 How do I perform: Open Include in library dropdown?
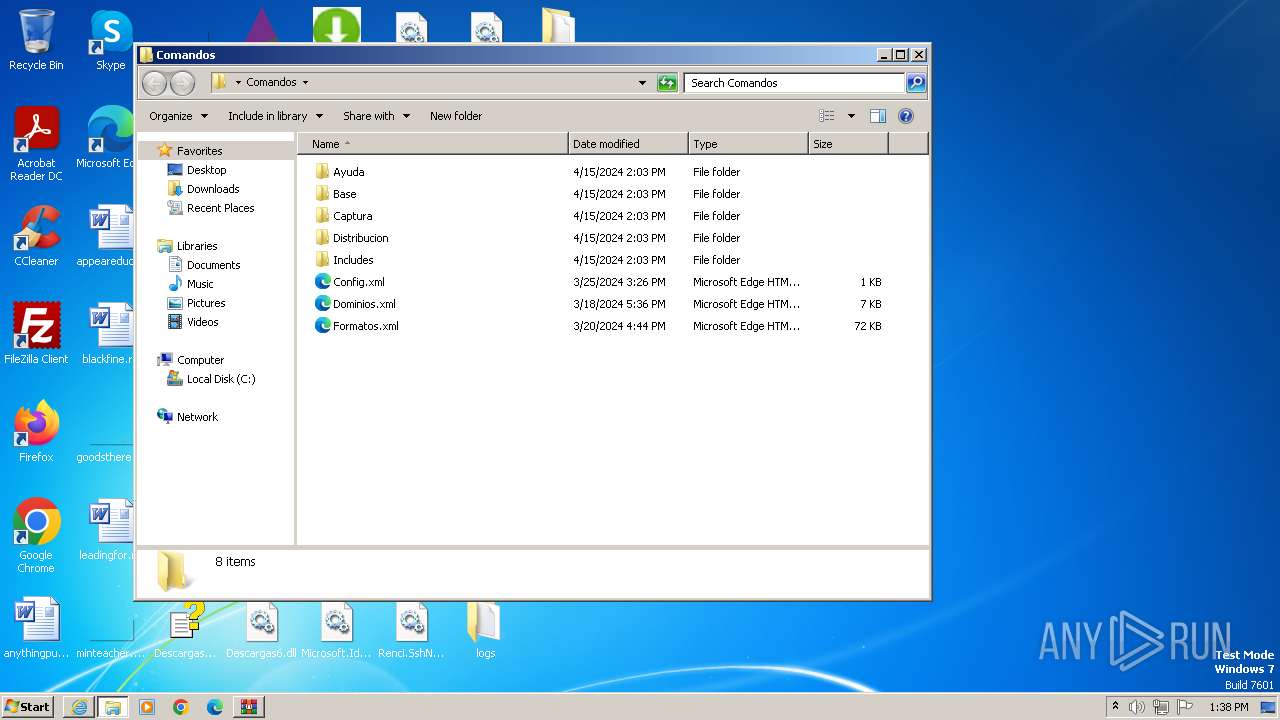coord(275,116)
